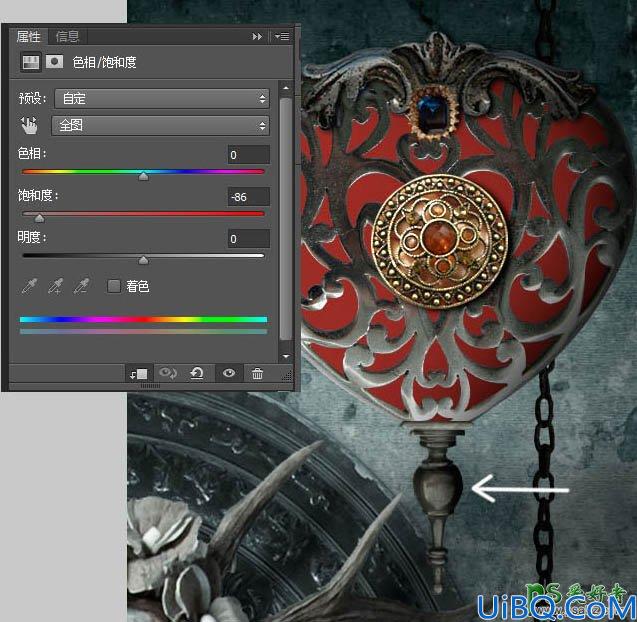This screenshot has width=637, height=622.
Task: Enable the 着色 colorize checkbox
Action: point(113,286)
